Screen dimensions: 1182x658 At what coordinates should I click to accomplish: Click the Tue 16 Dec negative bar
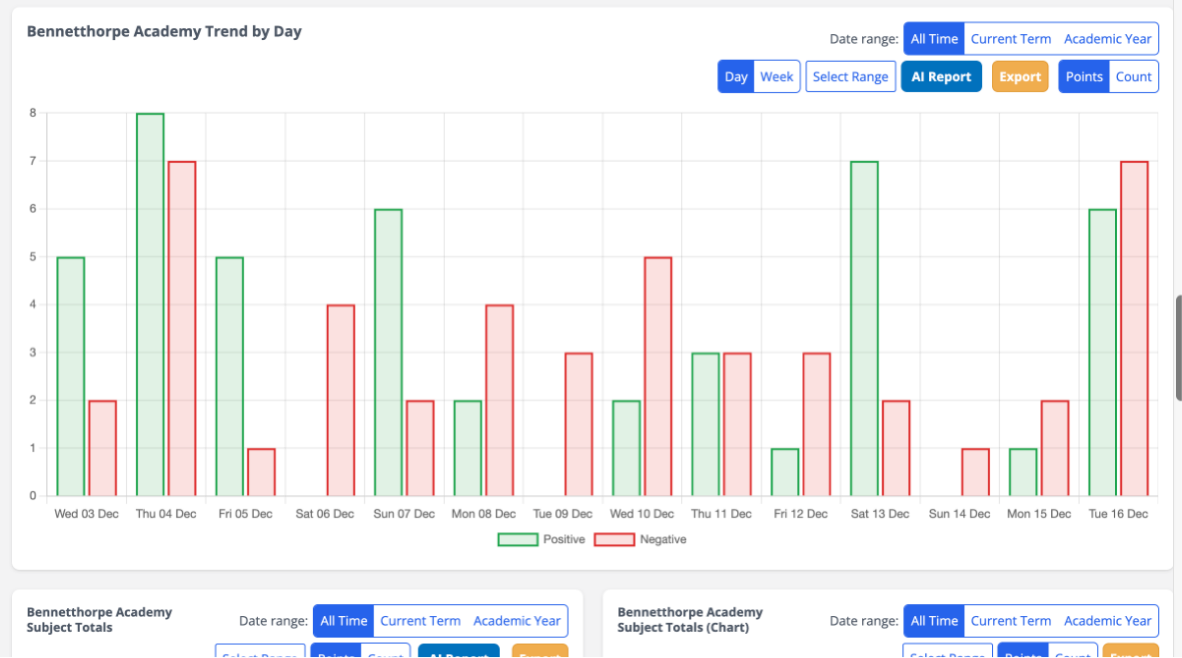coord(1134,329)
